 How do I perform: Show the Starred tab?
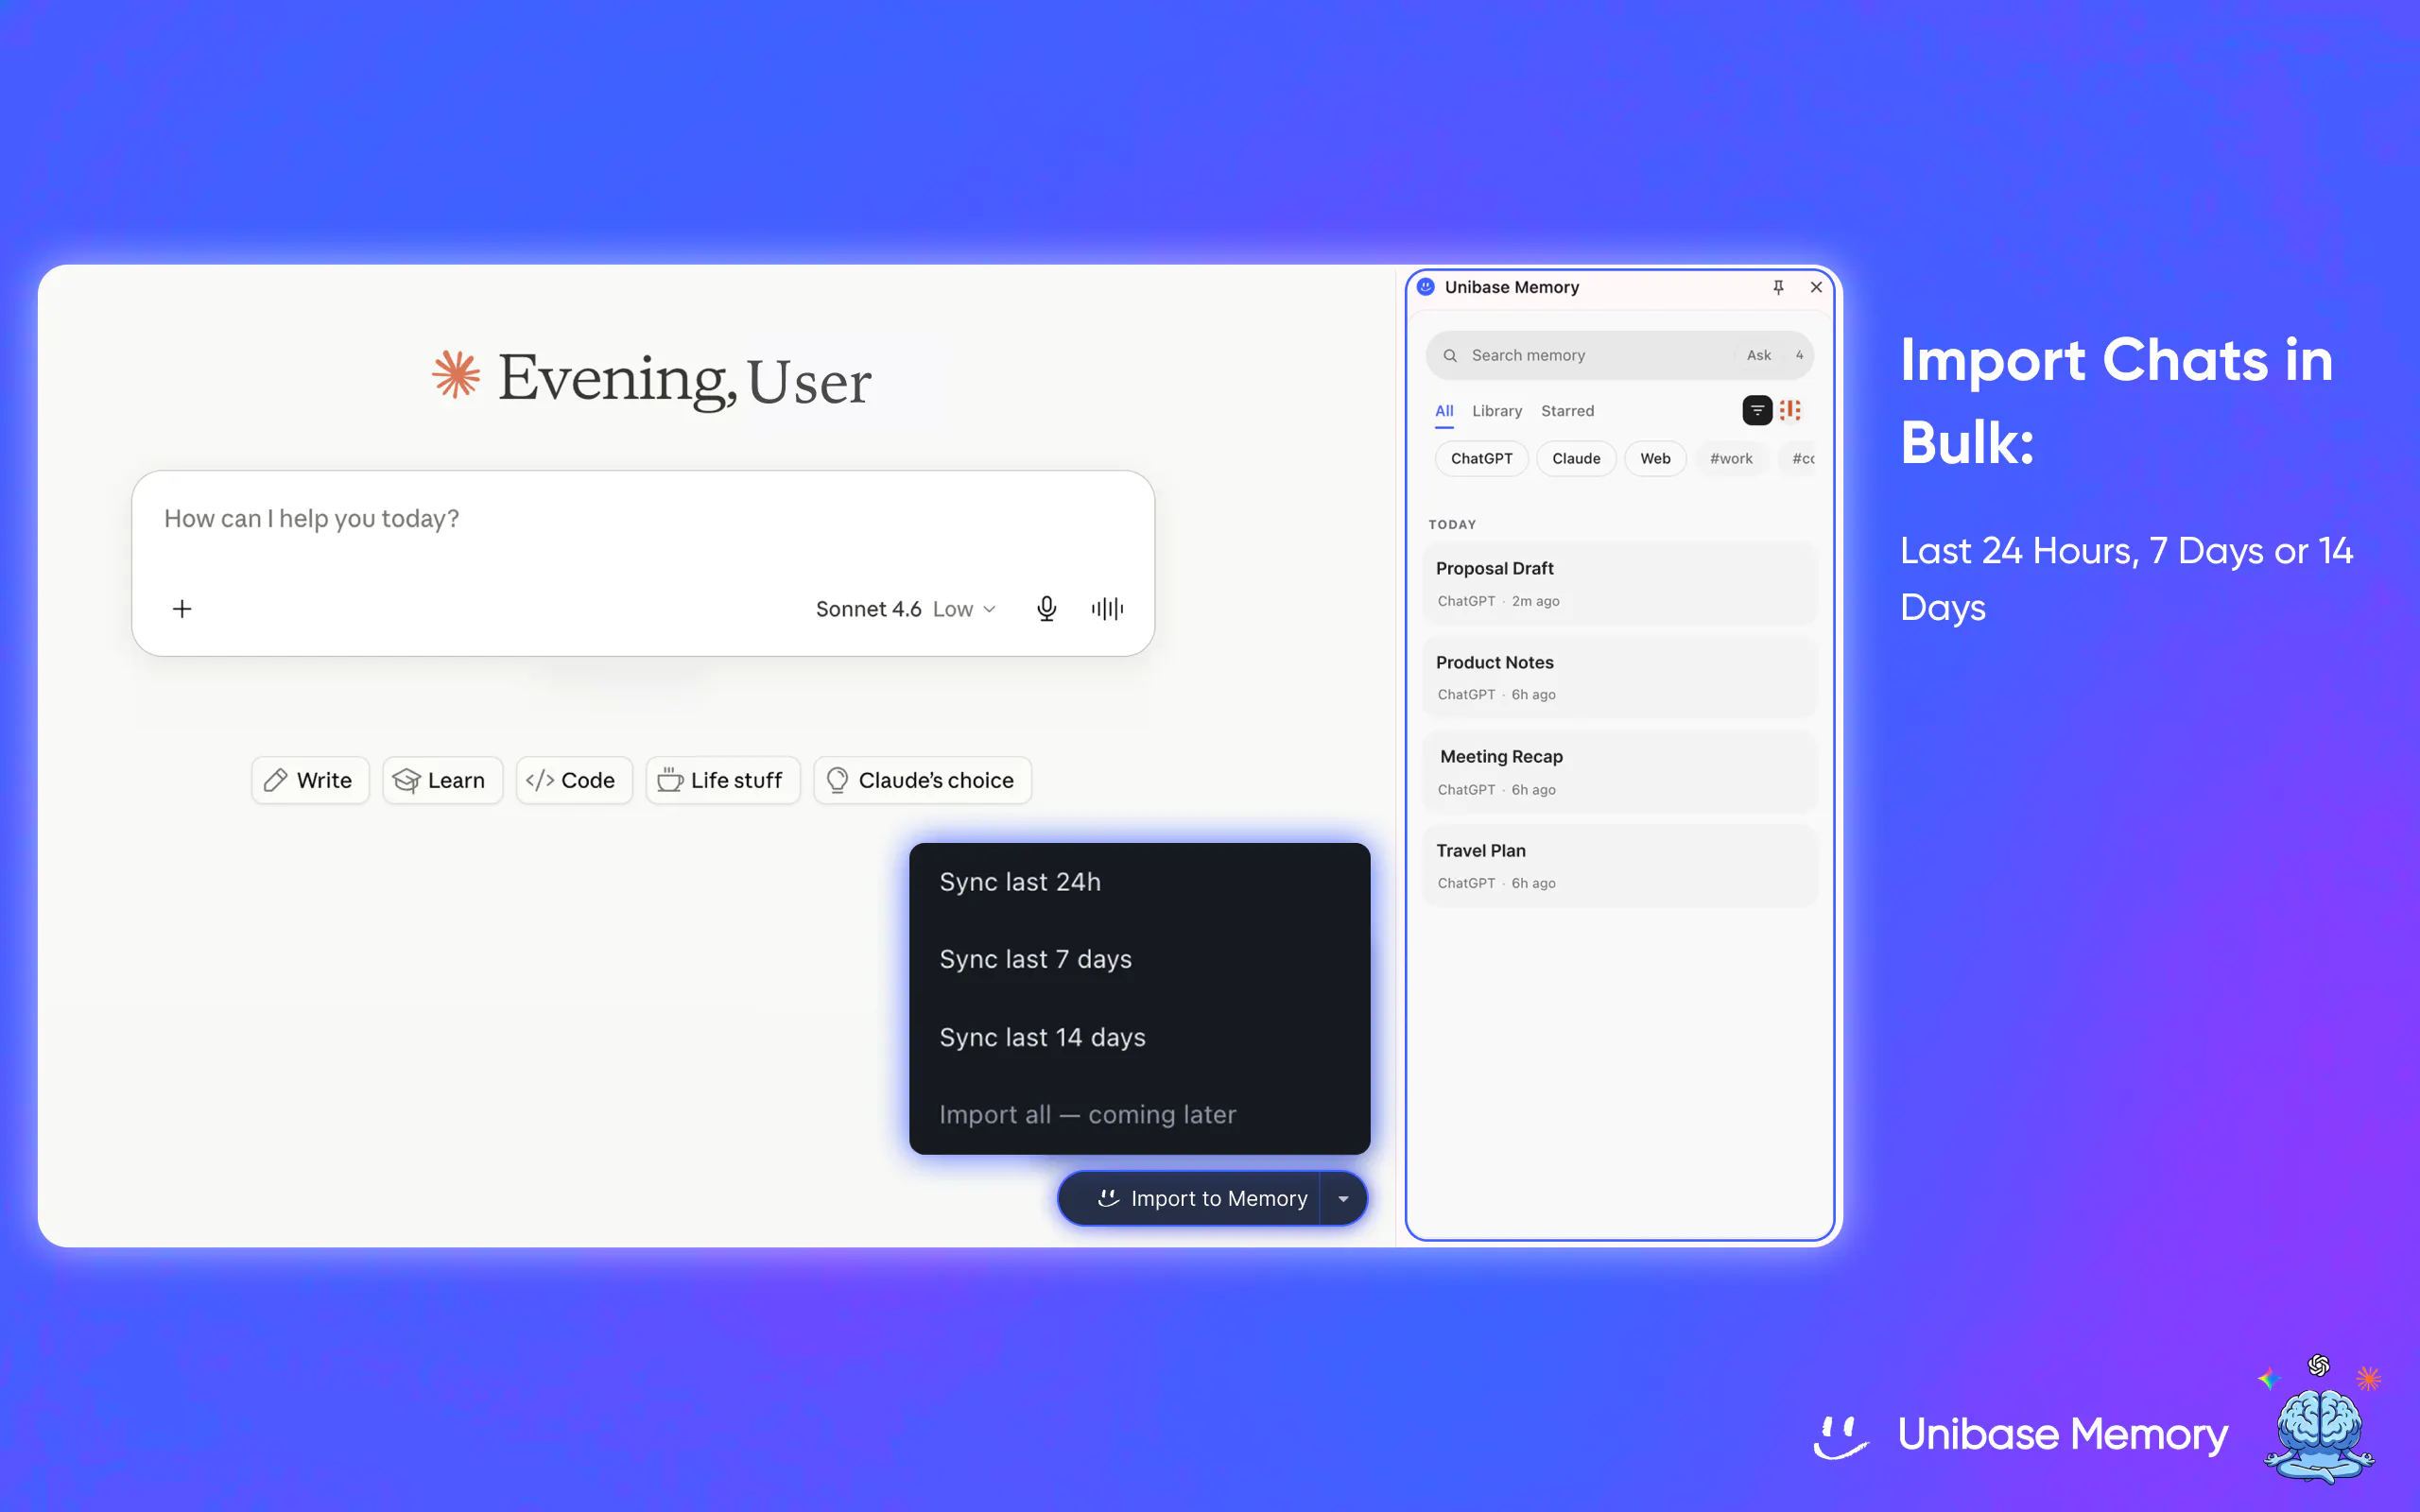tap(1567, 411)
